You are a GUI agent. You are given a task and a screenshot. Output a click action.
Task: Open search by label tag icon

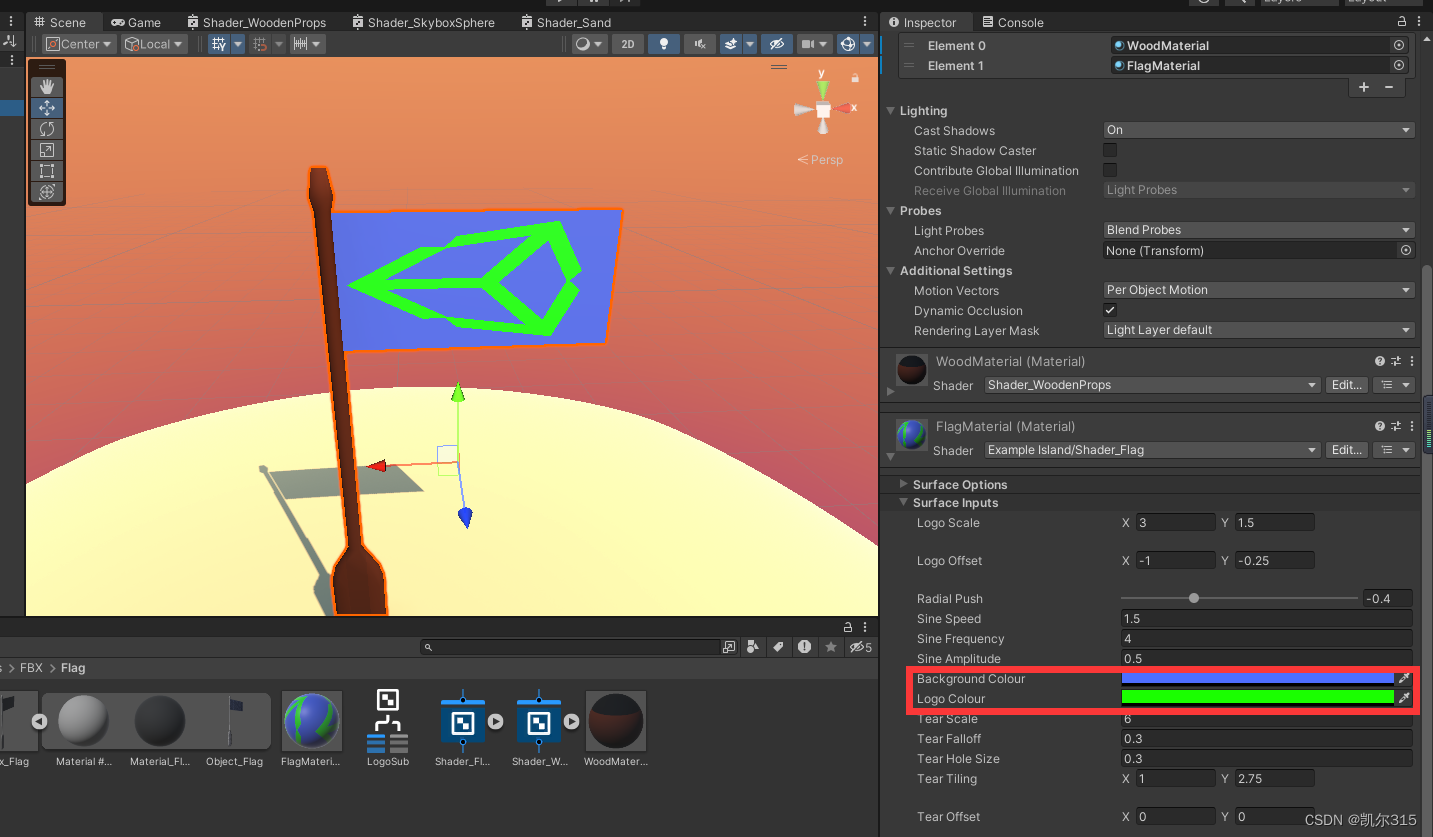coord(778,647)
